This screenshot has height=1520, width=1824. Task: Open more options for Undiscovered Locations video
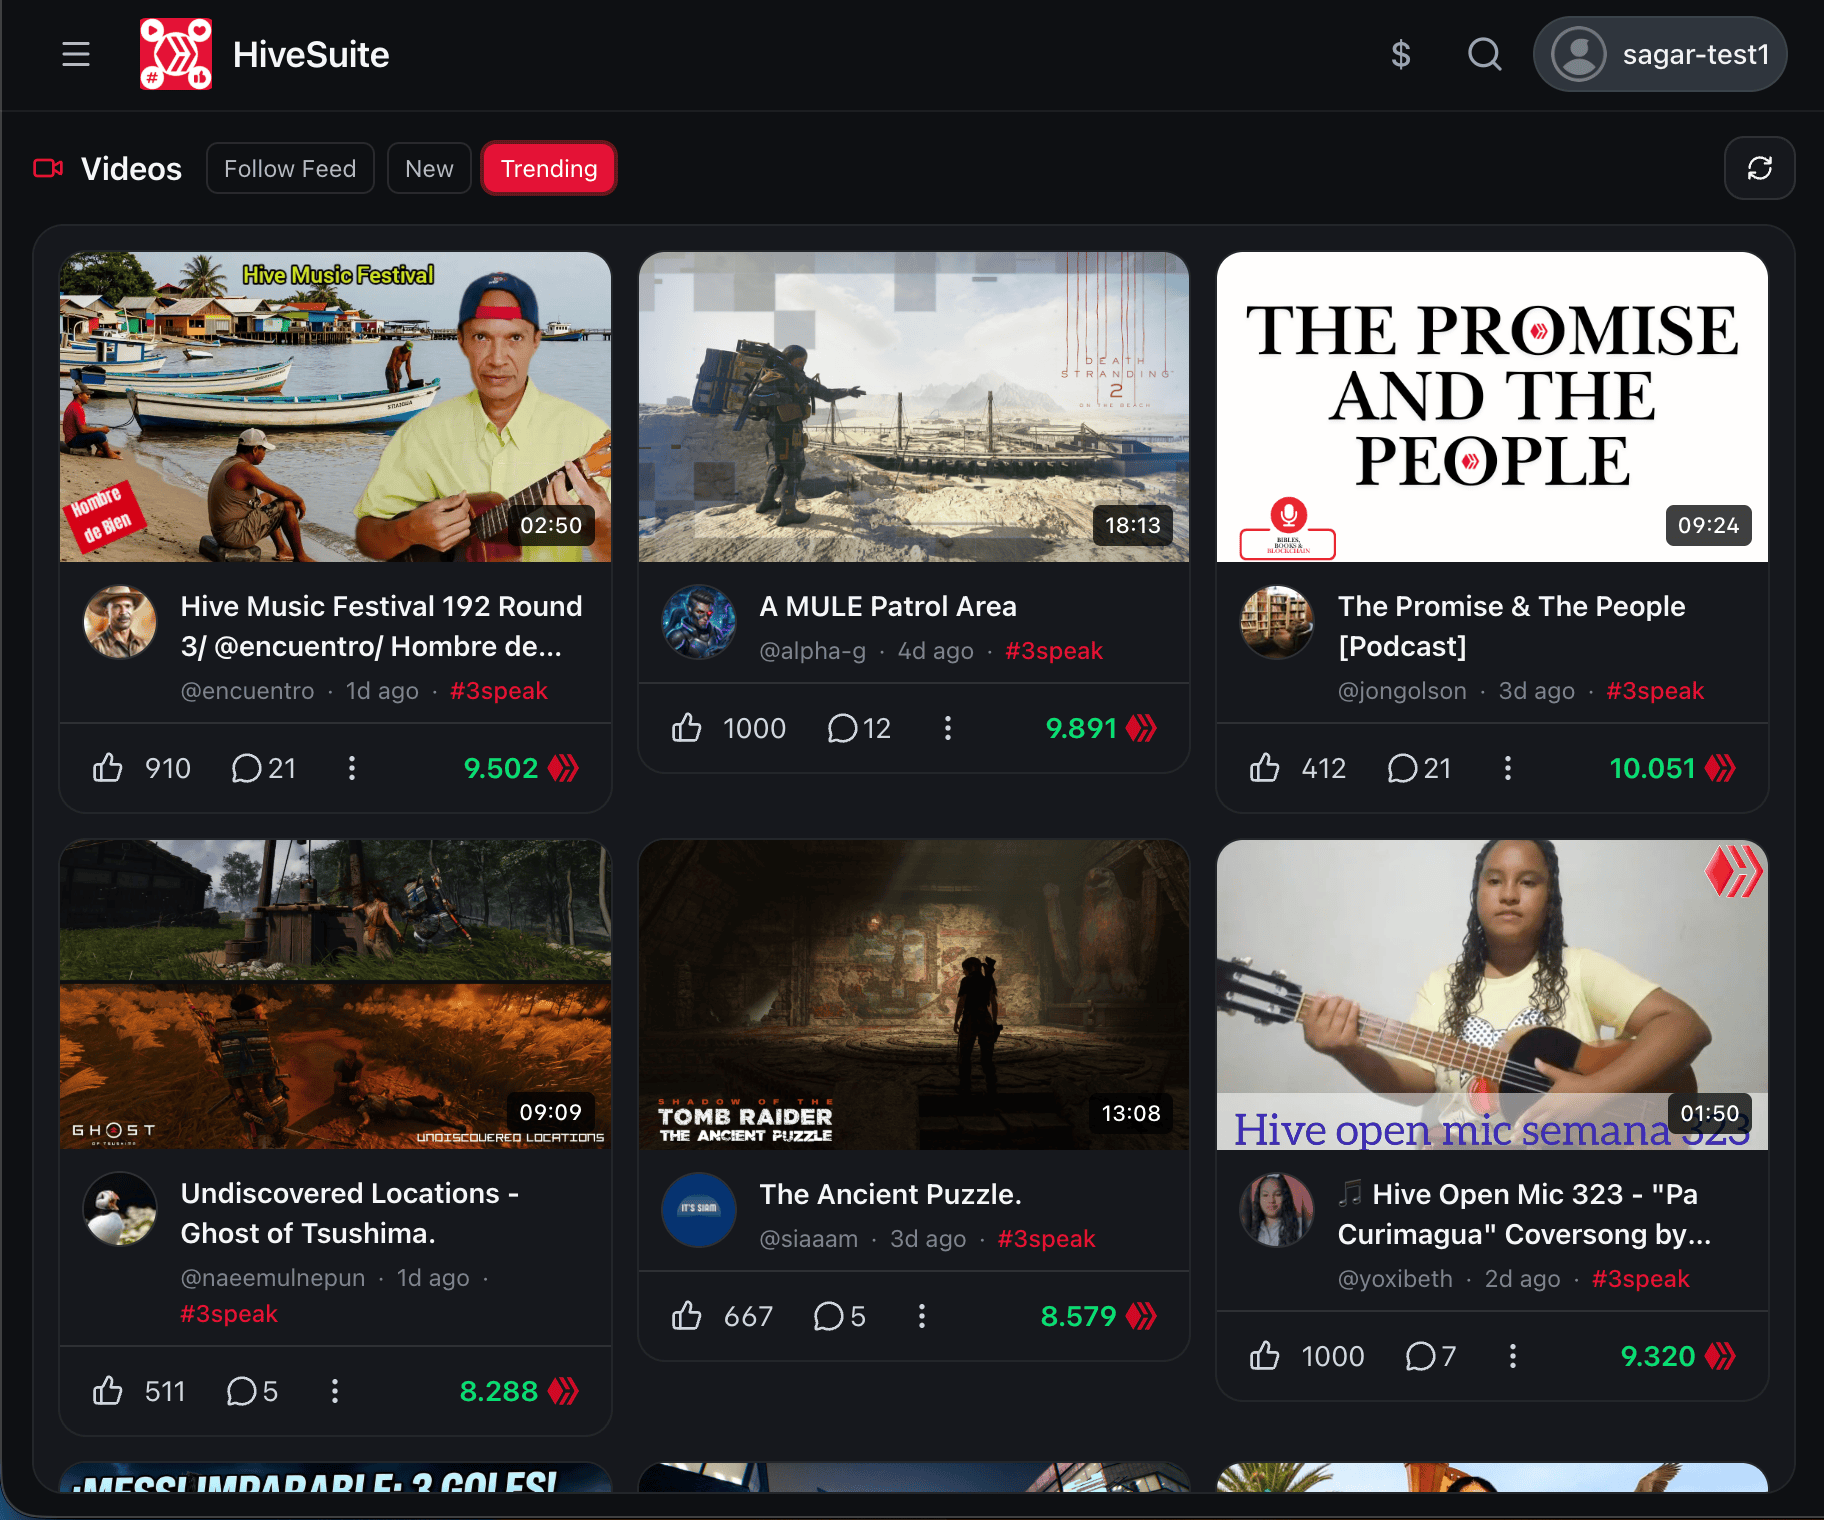pyautogui.click(x=335, y=1391)
